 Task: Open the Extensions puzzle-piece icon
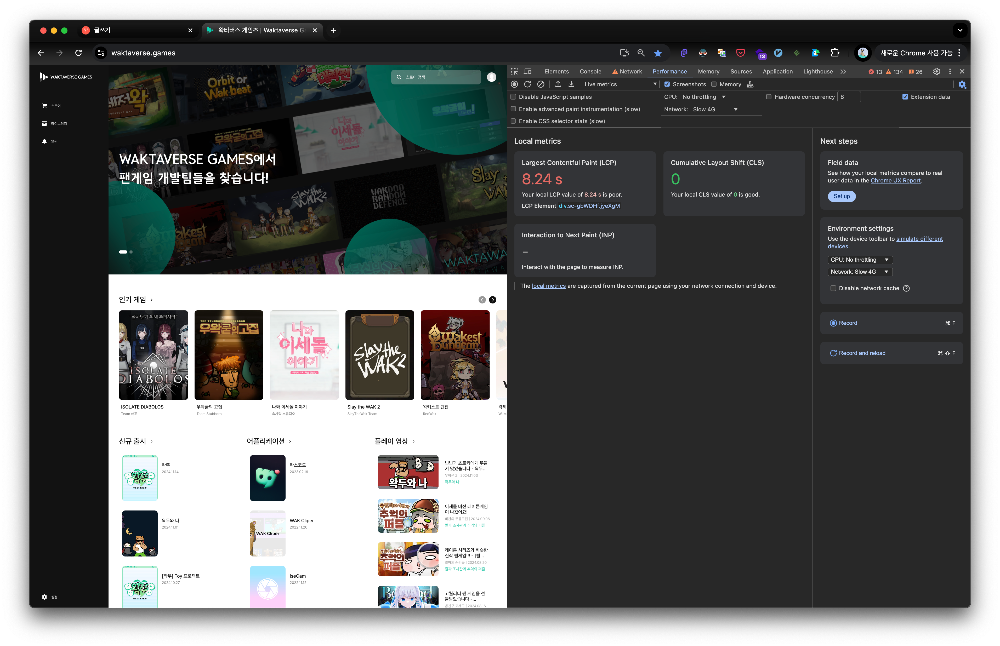(x=835, y=53)
